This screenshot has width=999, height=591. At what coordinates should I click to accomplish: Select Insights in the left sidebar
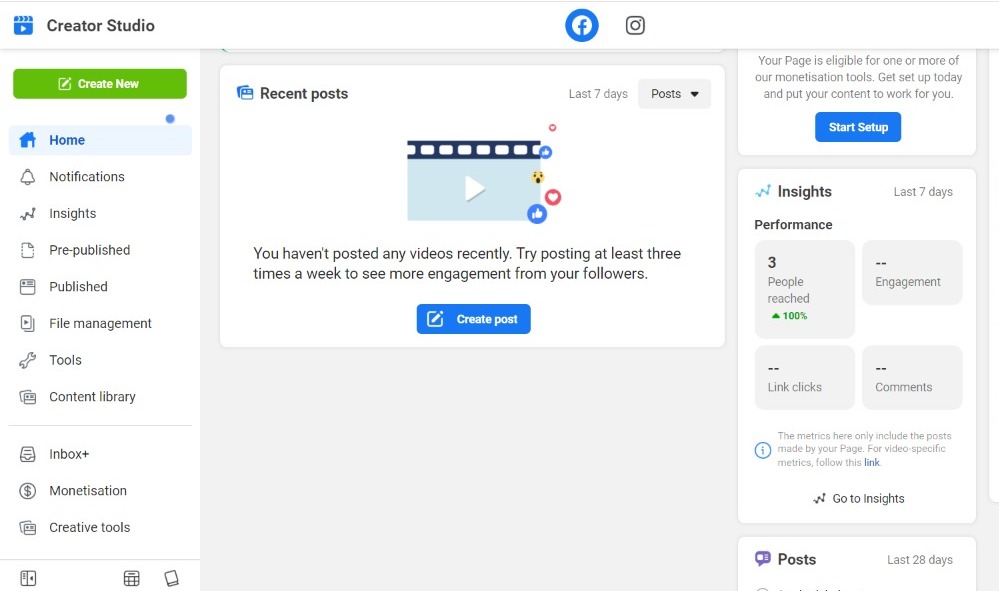point(73,214)
